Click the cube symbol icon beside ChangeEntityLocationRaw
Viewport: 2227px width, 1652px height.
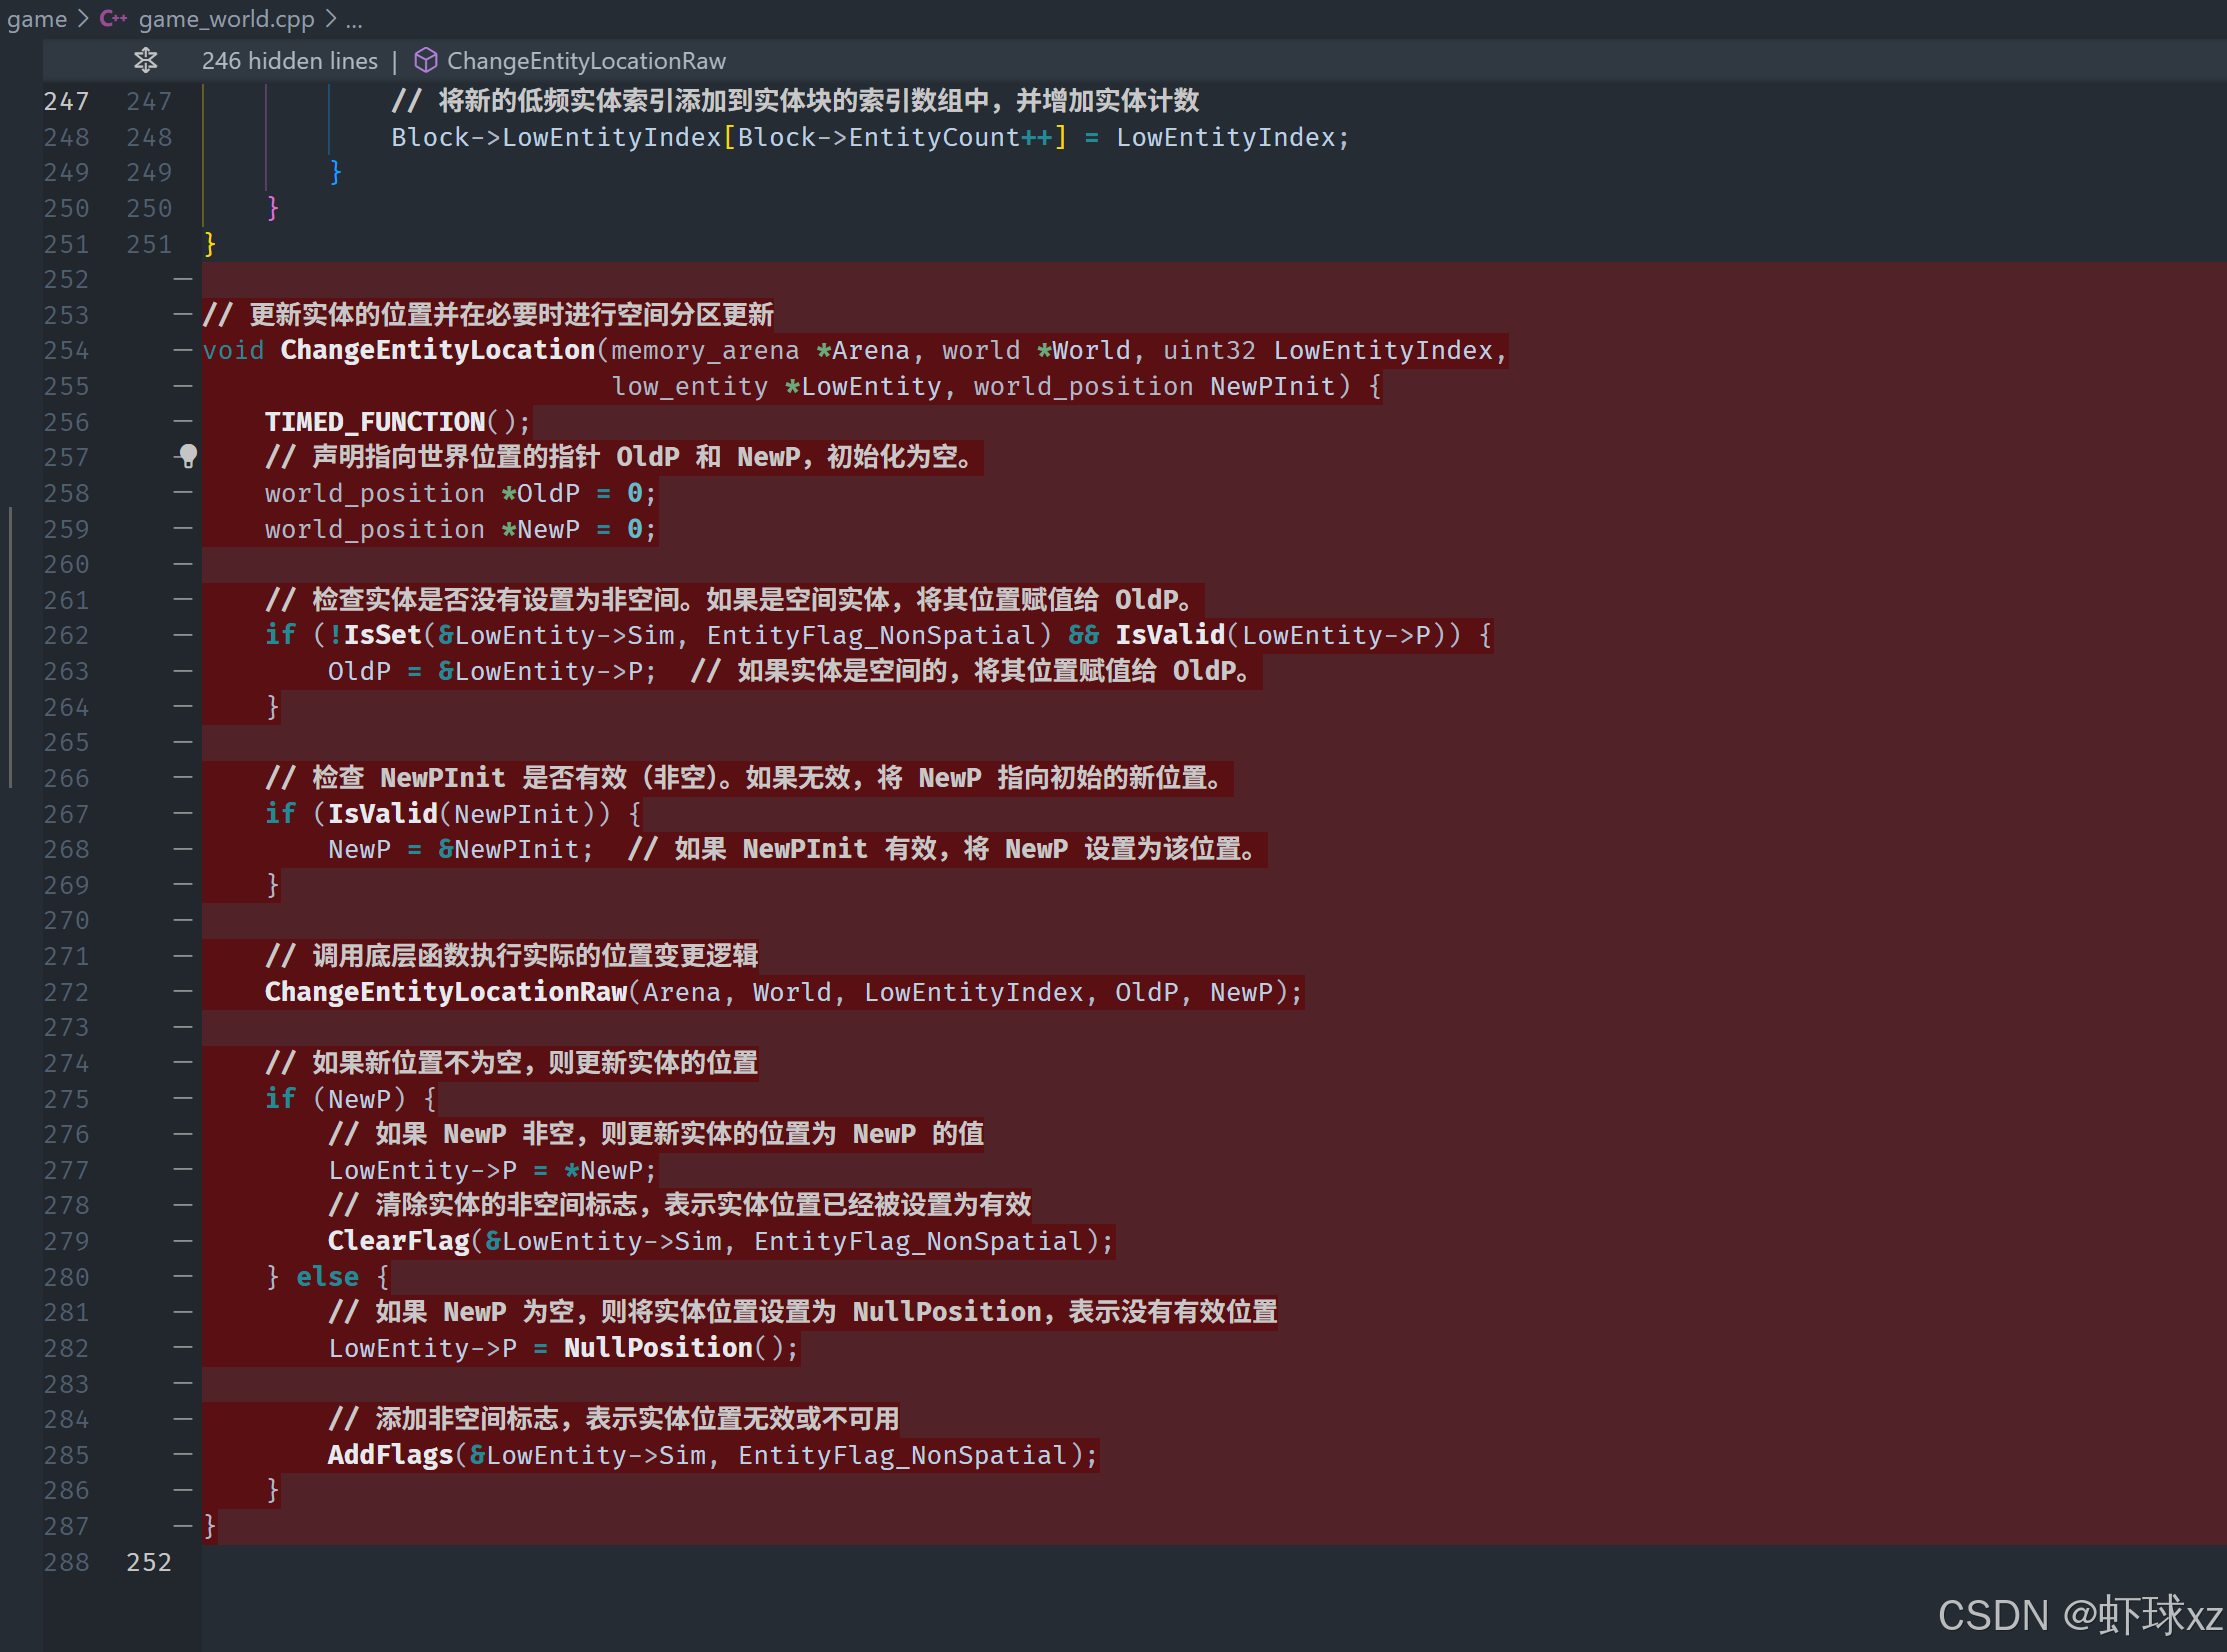(x=426, y=61)
